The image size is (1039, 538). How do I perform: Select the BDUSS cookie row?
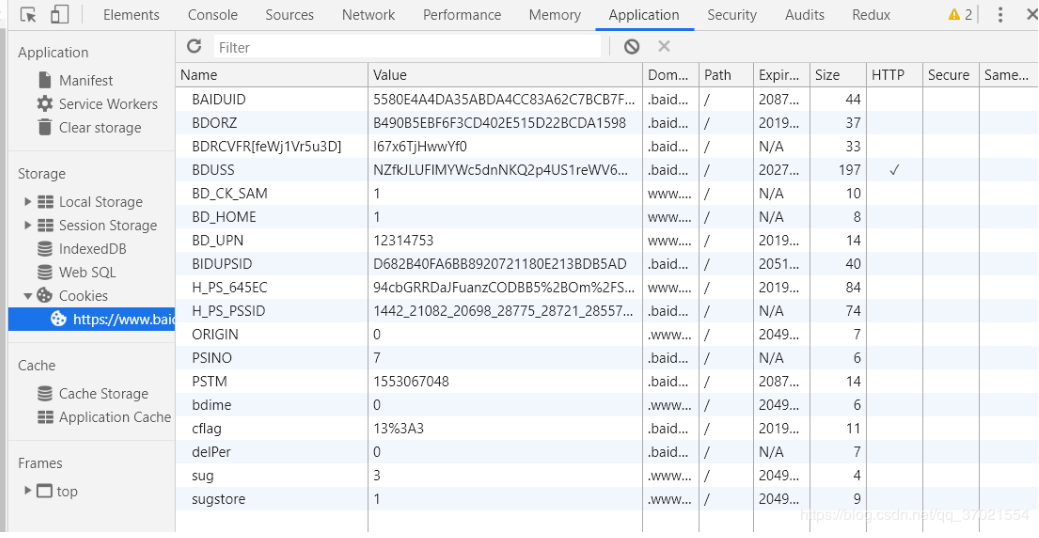coord(607,170)
